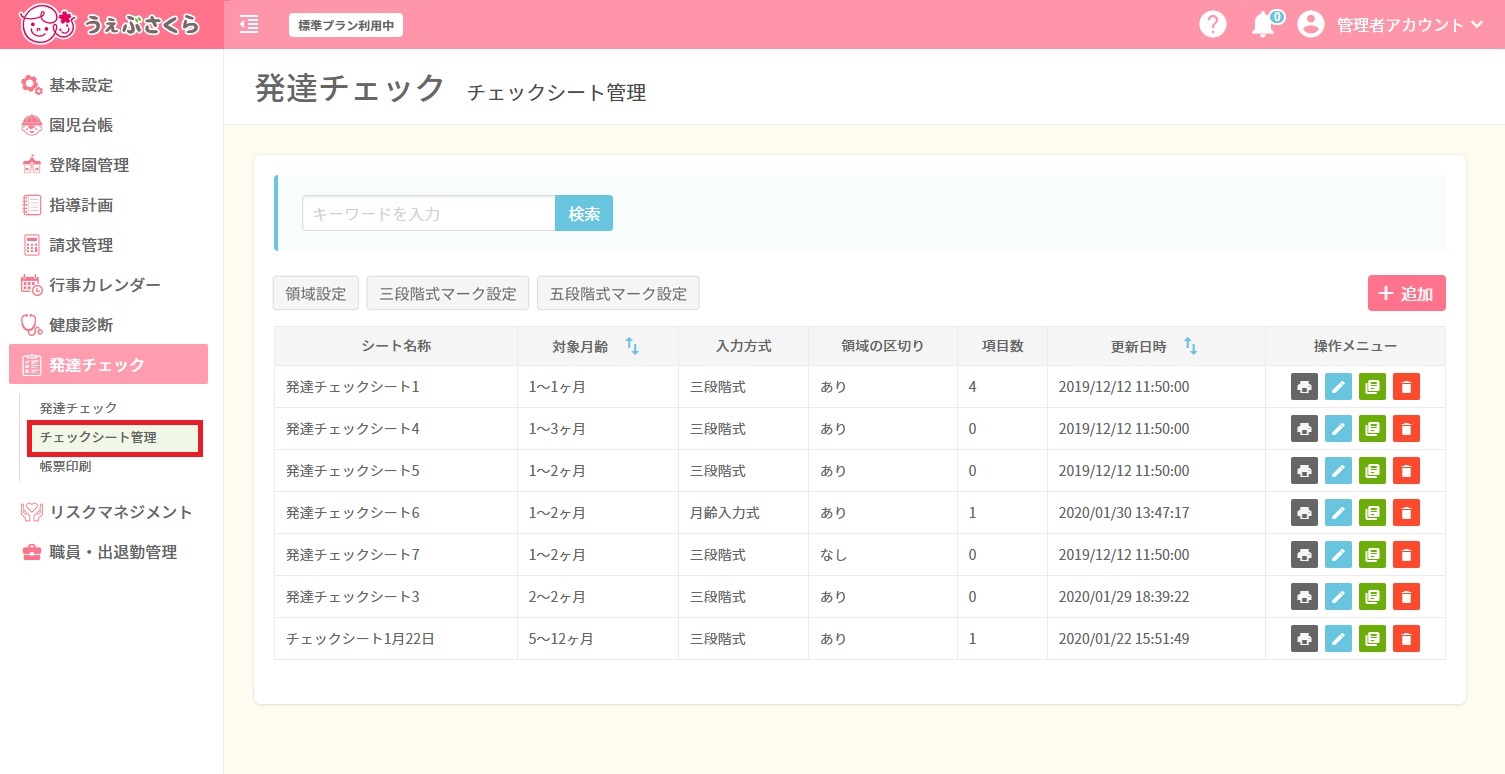Print 発達チェックシート5
Viewport: 1505px width, 774px height.
1304,471
